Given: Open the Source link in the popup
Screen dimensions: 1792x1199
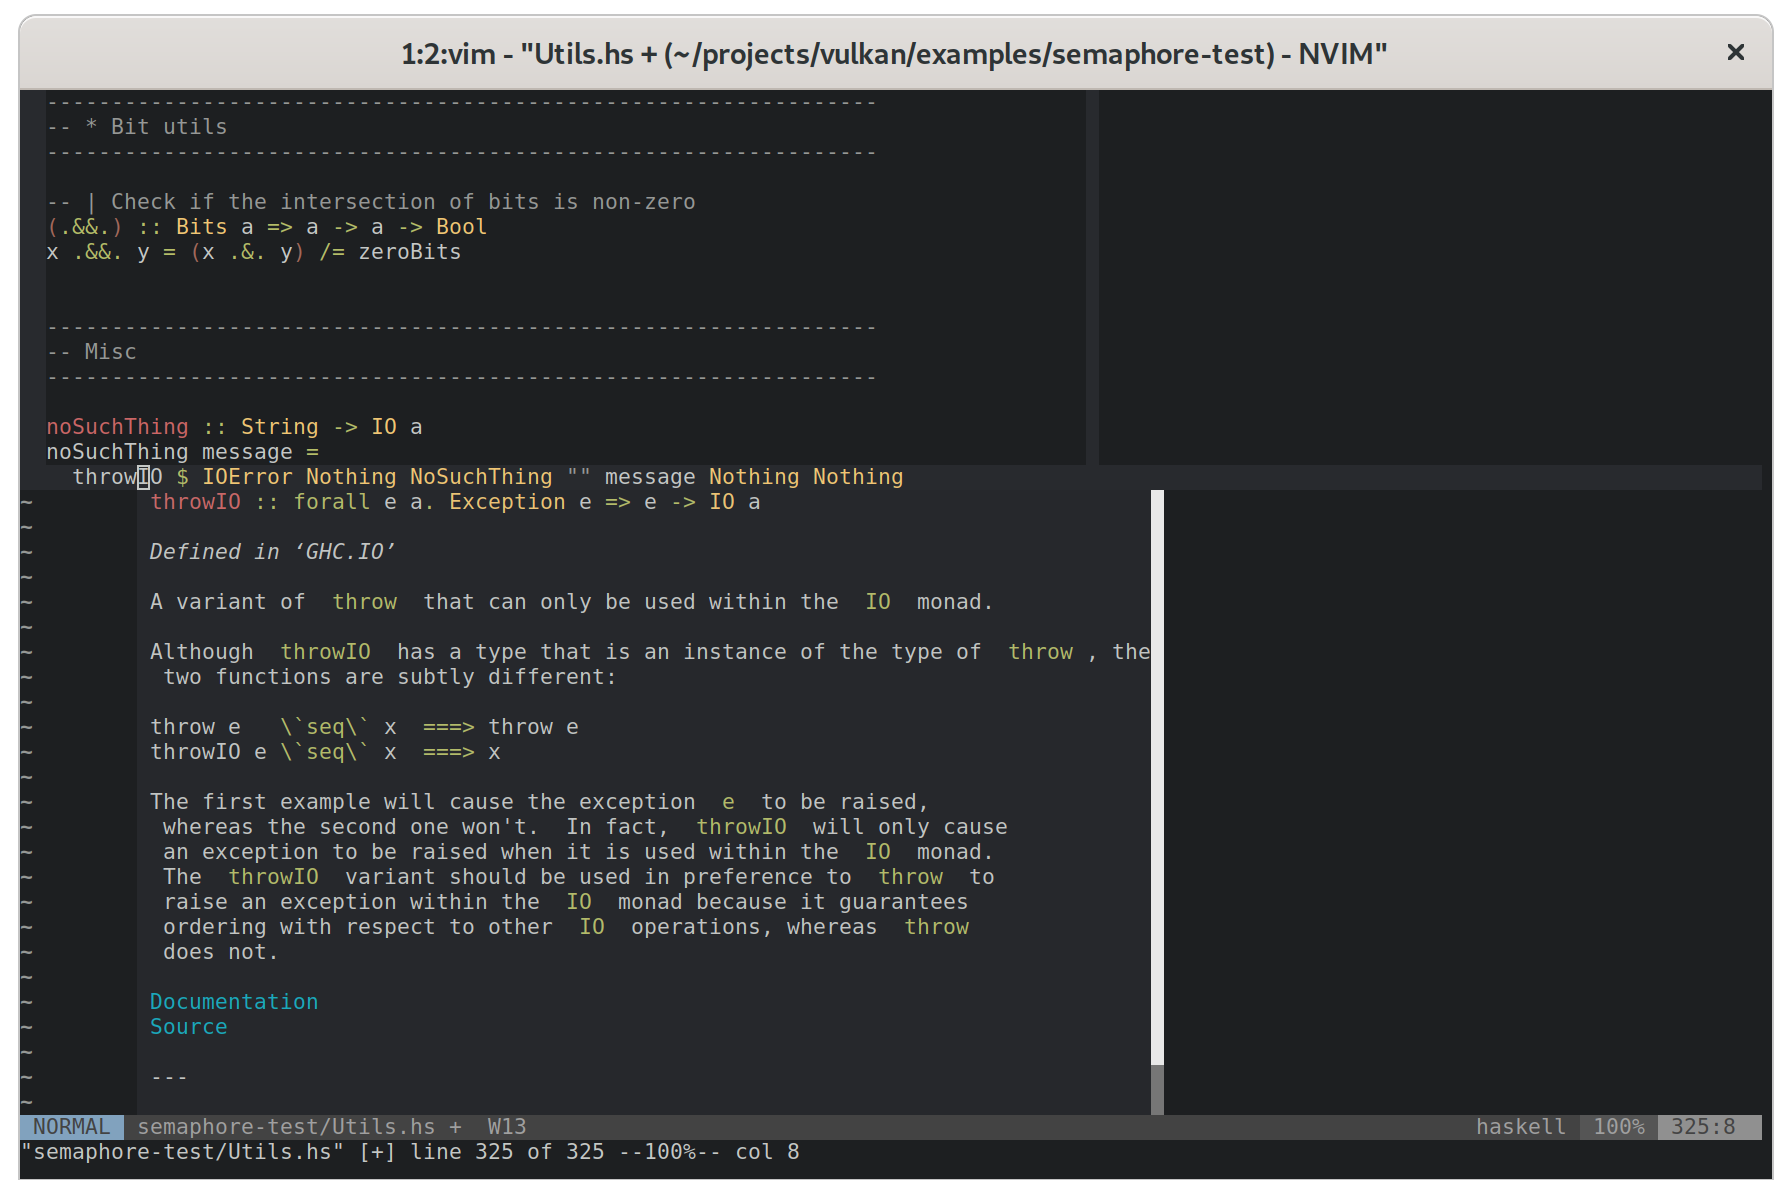Looking at the screenshot, I should click(x=188, y=1026).
